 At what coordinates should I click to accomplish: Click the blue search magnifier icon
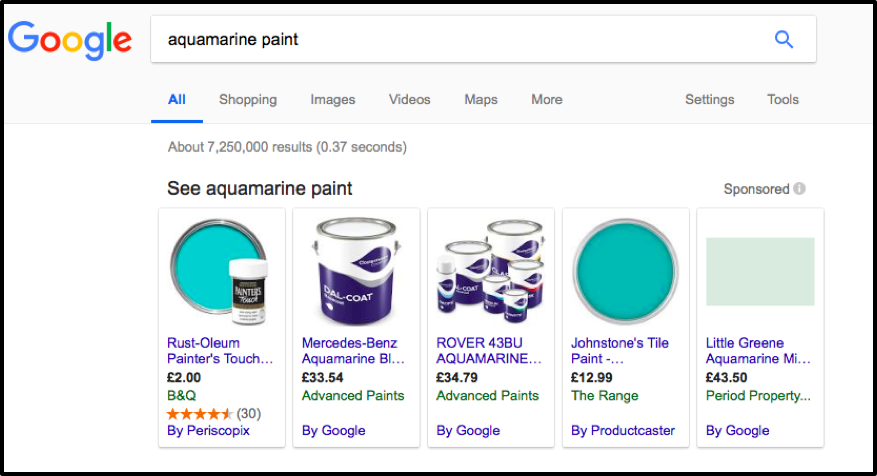pos(784,40)
